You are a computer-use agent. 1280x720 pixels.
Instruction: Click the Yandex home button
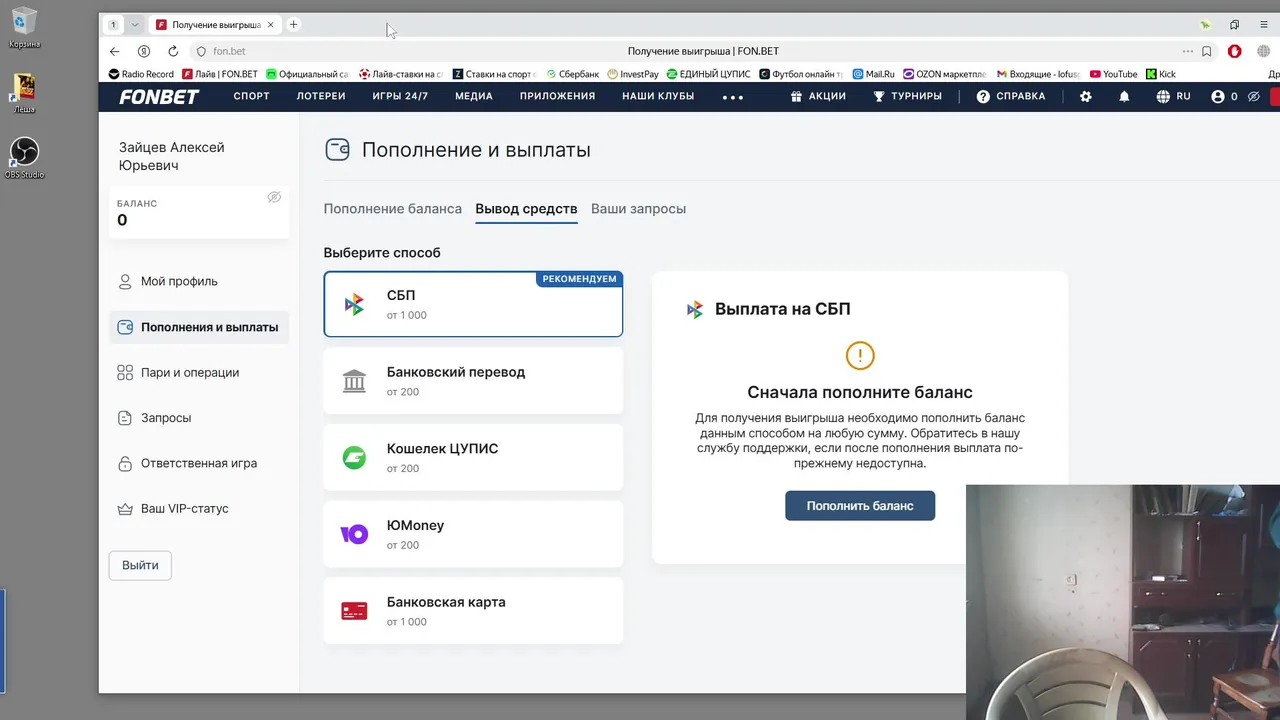click(x=144, y=51)
